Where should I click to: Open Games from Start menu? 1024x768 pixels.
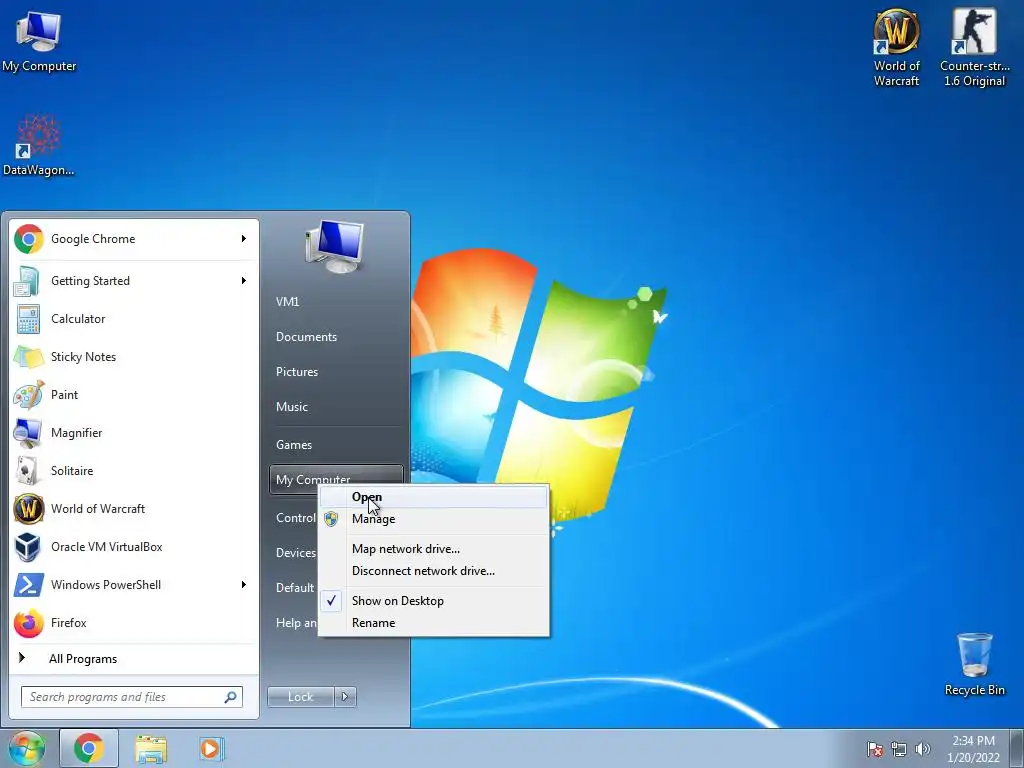point(336,445)
